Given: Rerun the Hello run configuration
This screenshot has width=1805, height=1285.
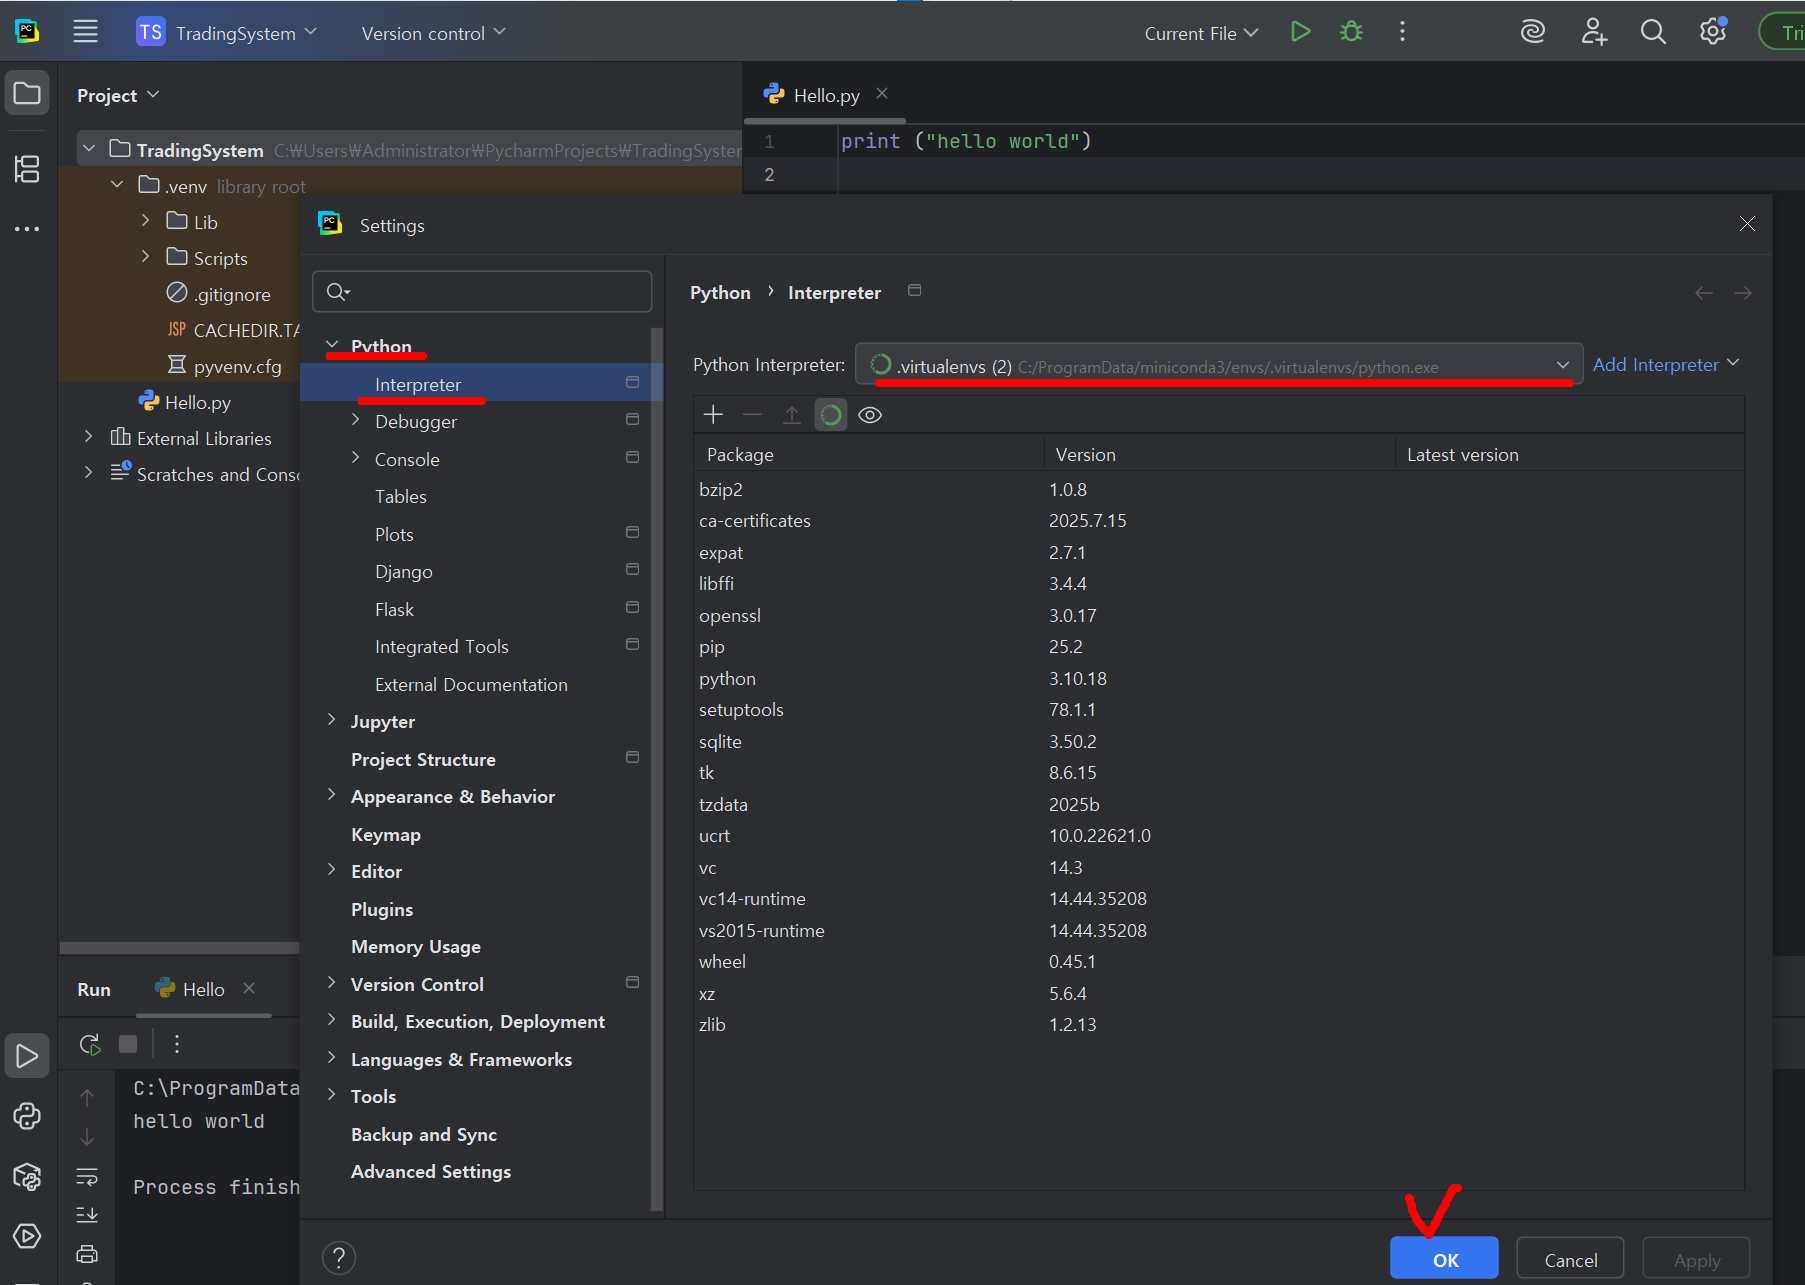Looking at the screenshot, I should [x=90, y=1044].
